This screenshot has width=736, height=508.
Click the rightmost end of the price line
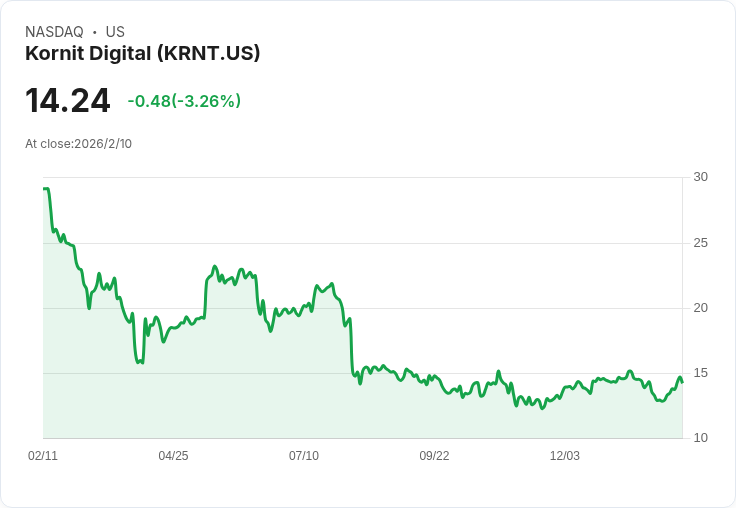[682, 382]
